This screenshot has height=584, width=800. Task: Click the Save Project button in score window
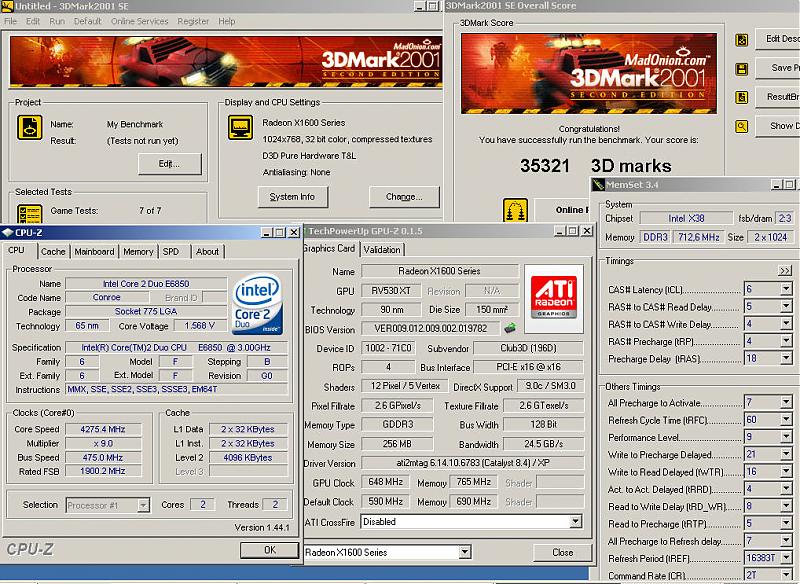[x=777, y=68]
